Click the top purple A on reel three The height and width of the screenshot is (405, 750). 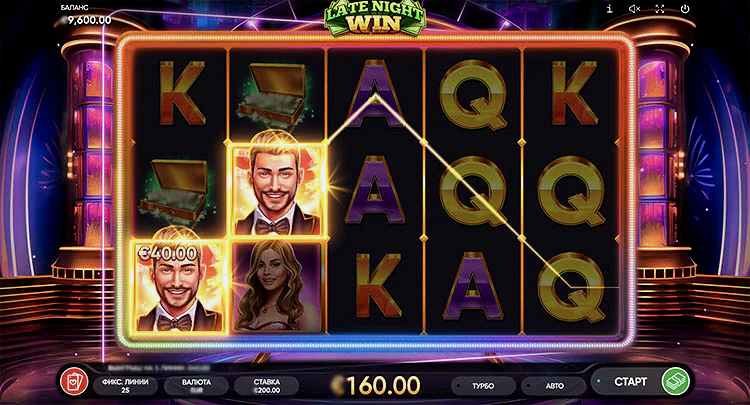tap(375, 93)
